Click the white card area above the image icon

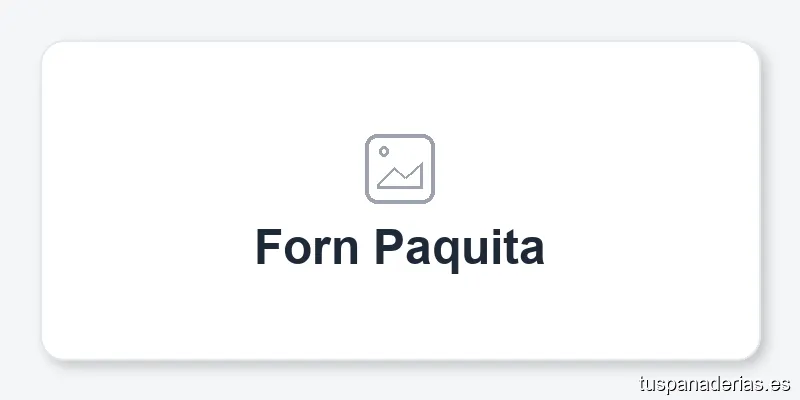click(x=400, y=88)
